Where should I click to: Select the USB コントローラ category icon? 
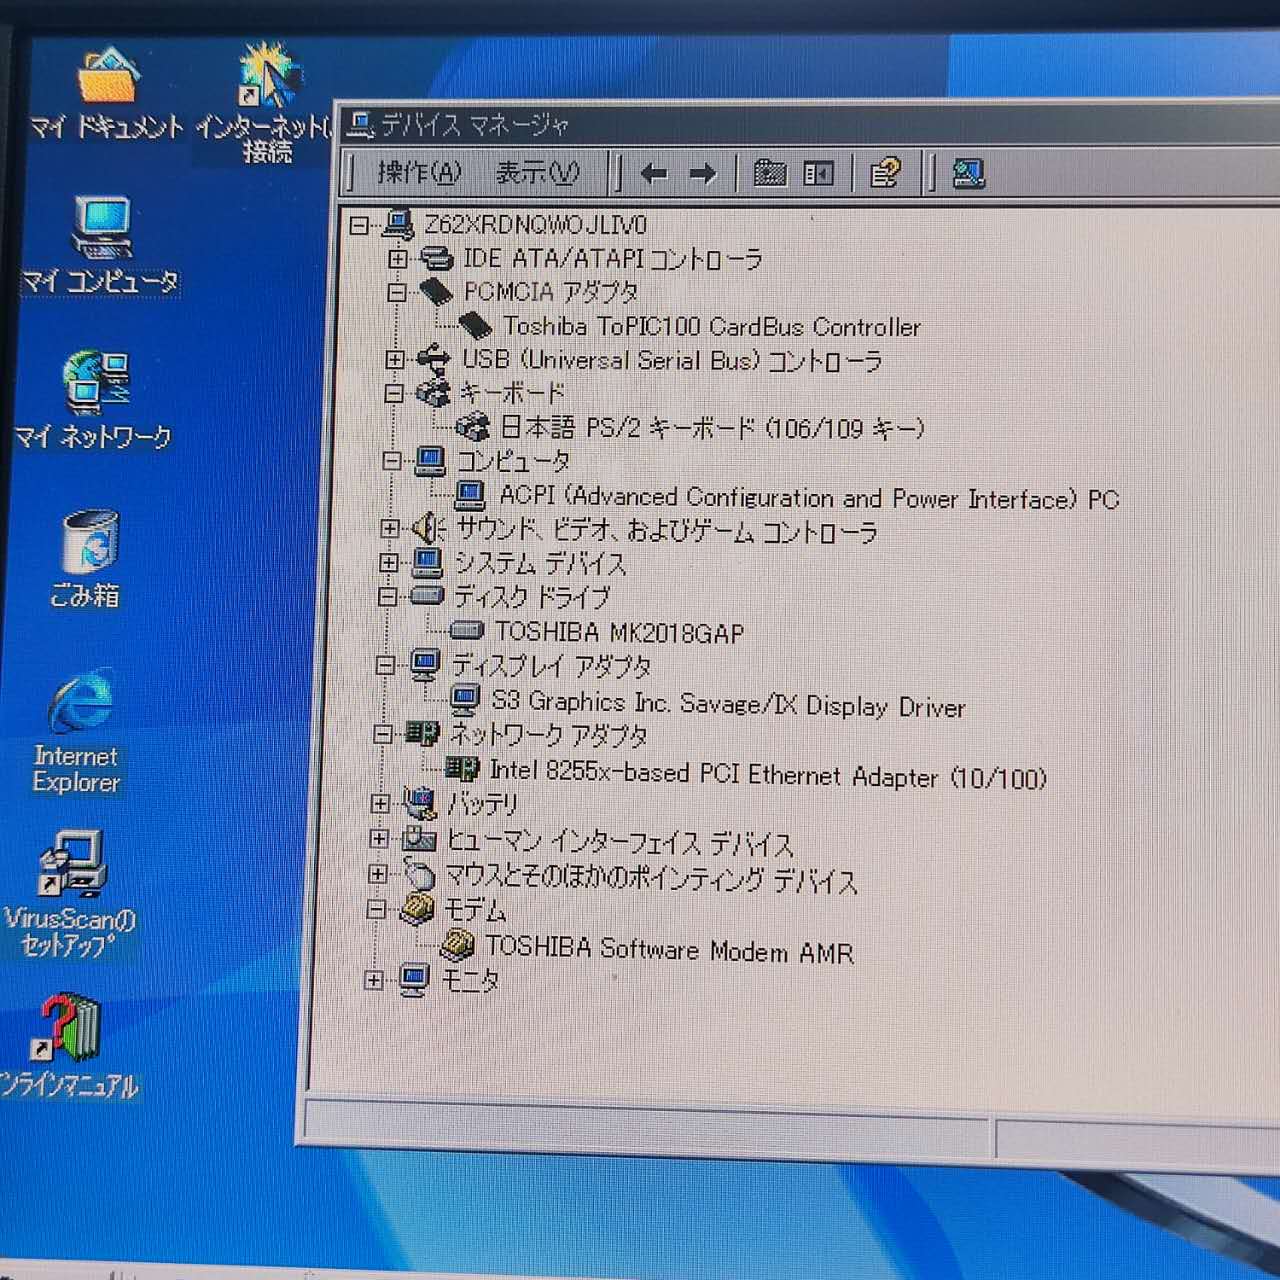(x=433, y=359)
